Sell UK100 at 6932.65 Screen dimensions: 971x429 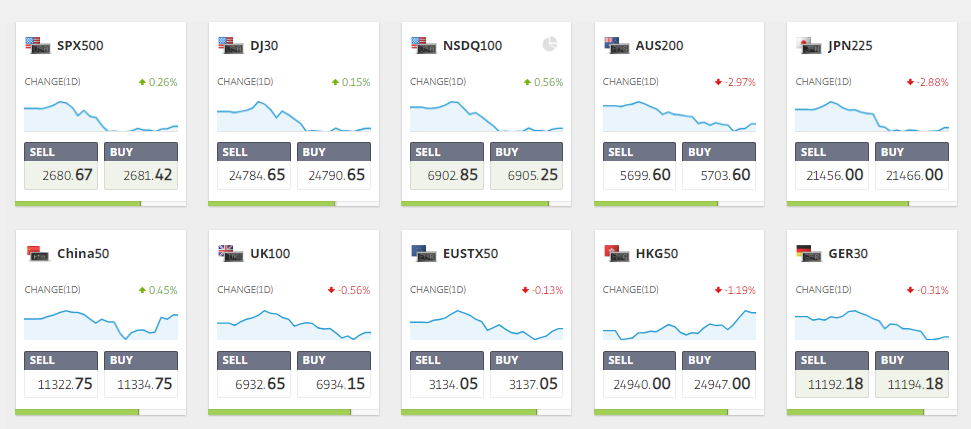[x=254, y=374]
